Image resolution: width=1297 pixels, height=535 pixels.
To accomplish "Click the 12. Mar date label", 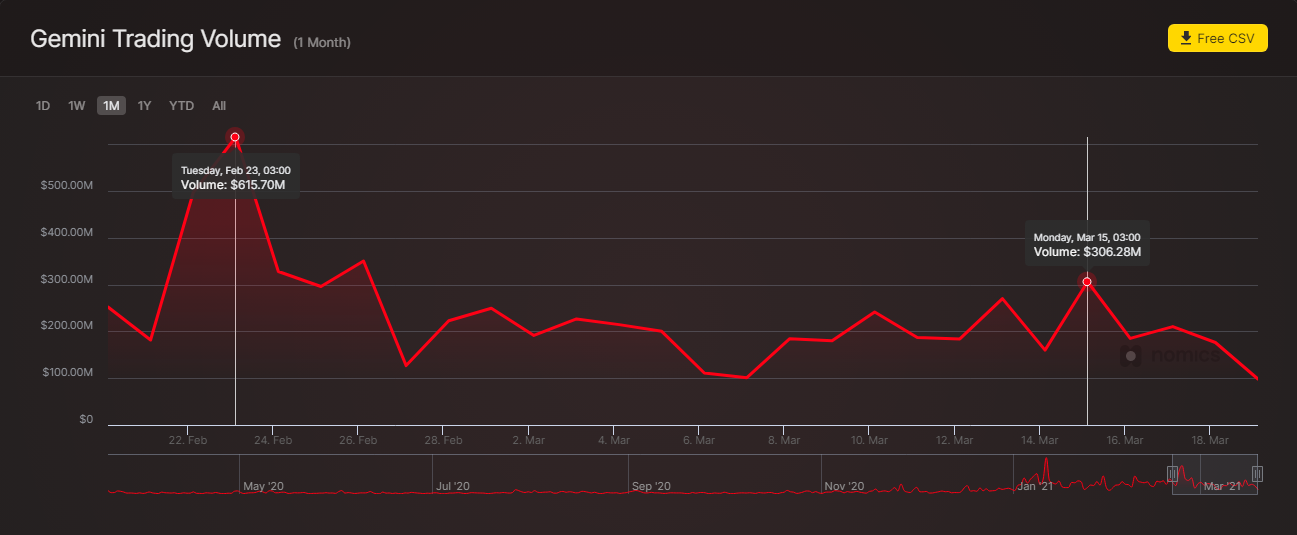I will click(955, 440).
